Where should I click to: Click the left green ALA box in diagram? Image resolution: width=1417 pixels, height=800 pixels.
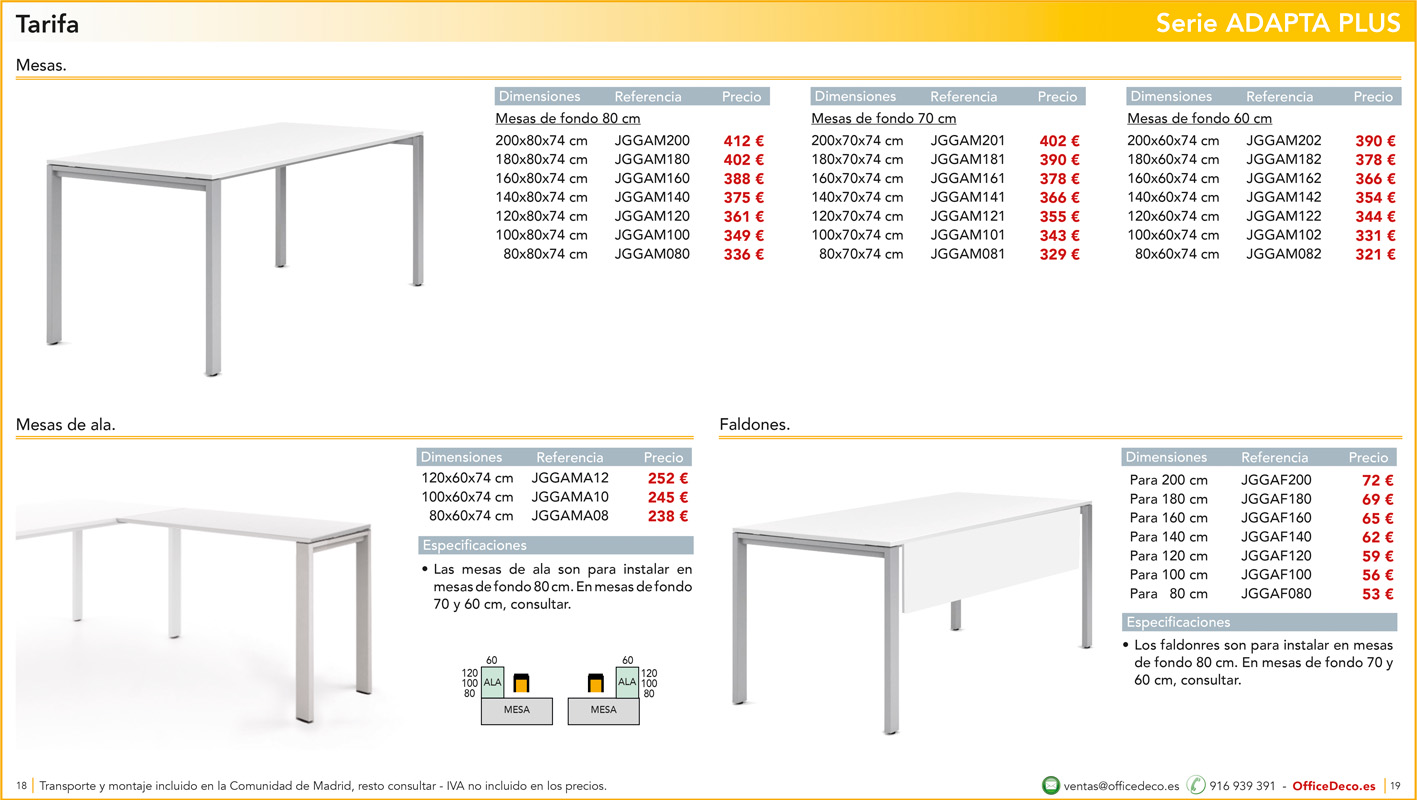(x=493, y=681)
